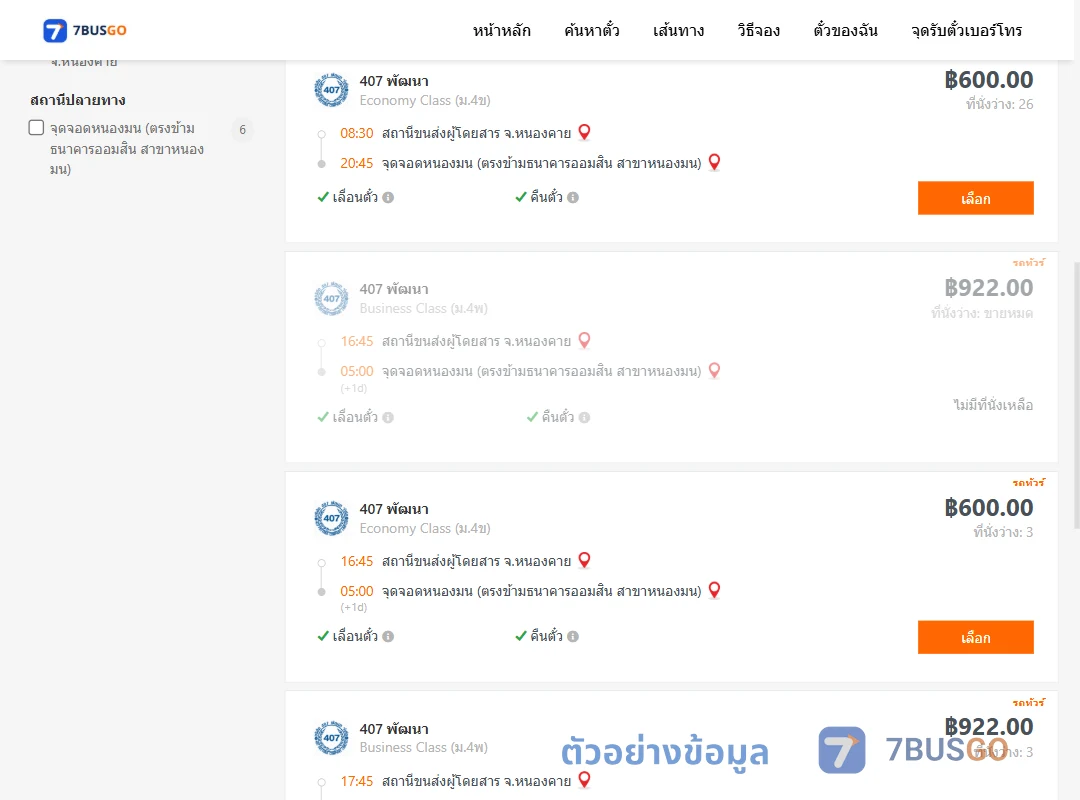Tick the จุดจอดหนองมน destination station checkbox
This screenshot has width=1080, height=800.
37,127
